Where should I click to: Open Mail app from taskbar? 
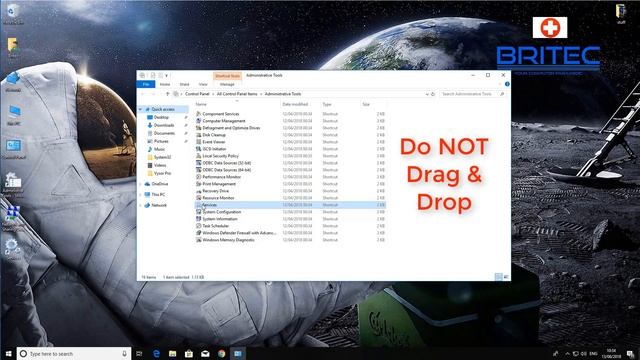(x=205, y=353)
